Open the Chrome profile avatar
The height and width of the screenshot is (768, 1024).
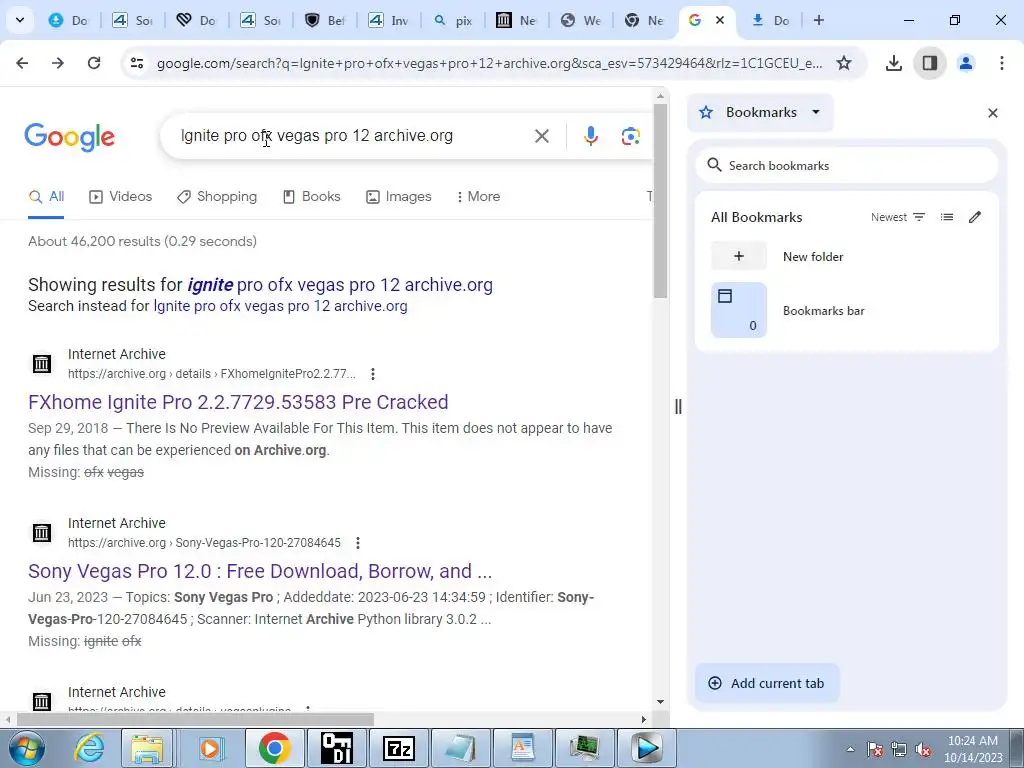click(x=966, y=63)
